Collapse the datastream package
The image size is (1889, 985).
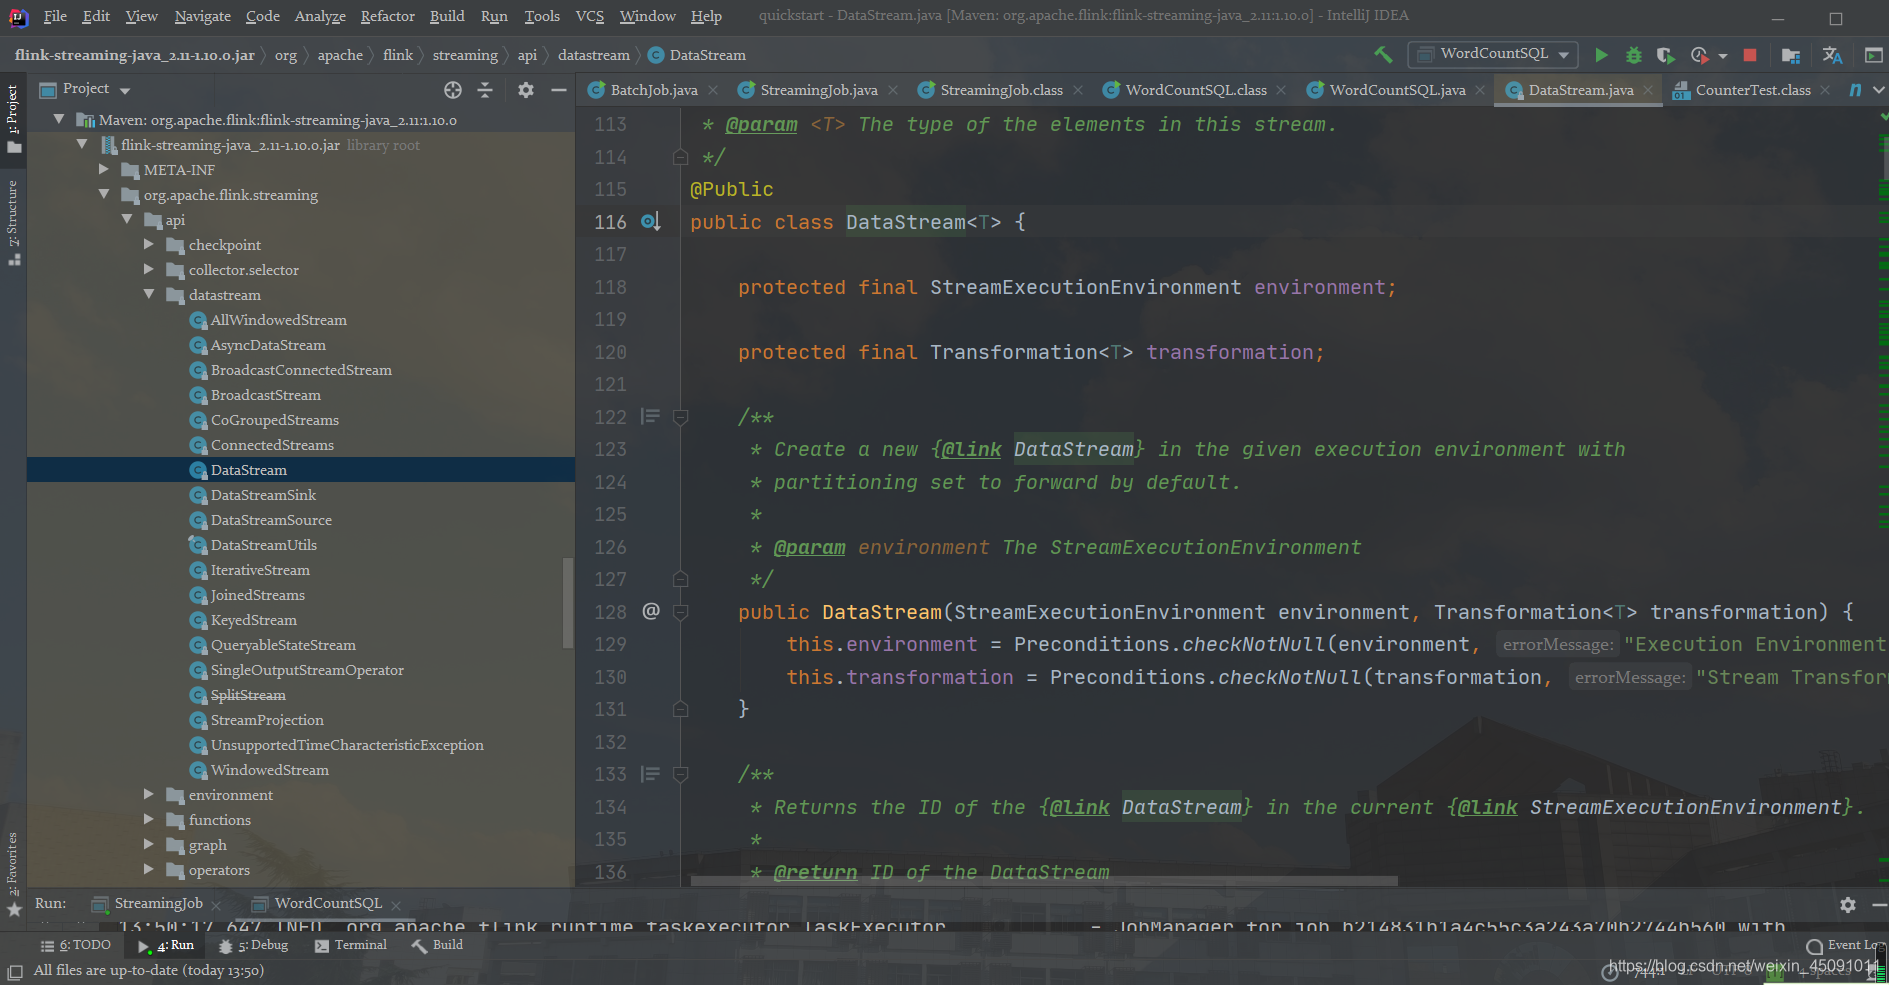point(149,294)
